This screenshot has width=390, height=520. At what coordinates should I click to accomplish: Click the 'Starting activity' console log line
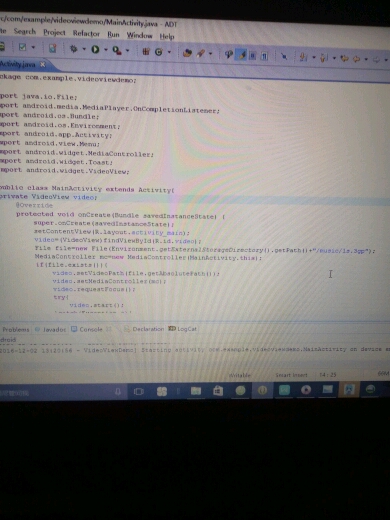click(x=195, y=349)
